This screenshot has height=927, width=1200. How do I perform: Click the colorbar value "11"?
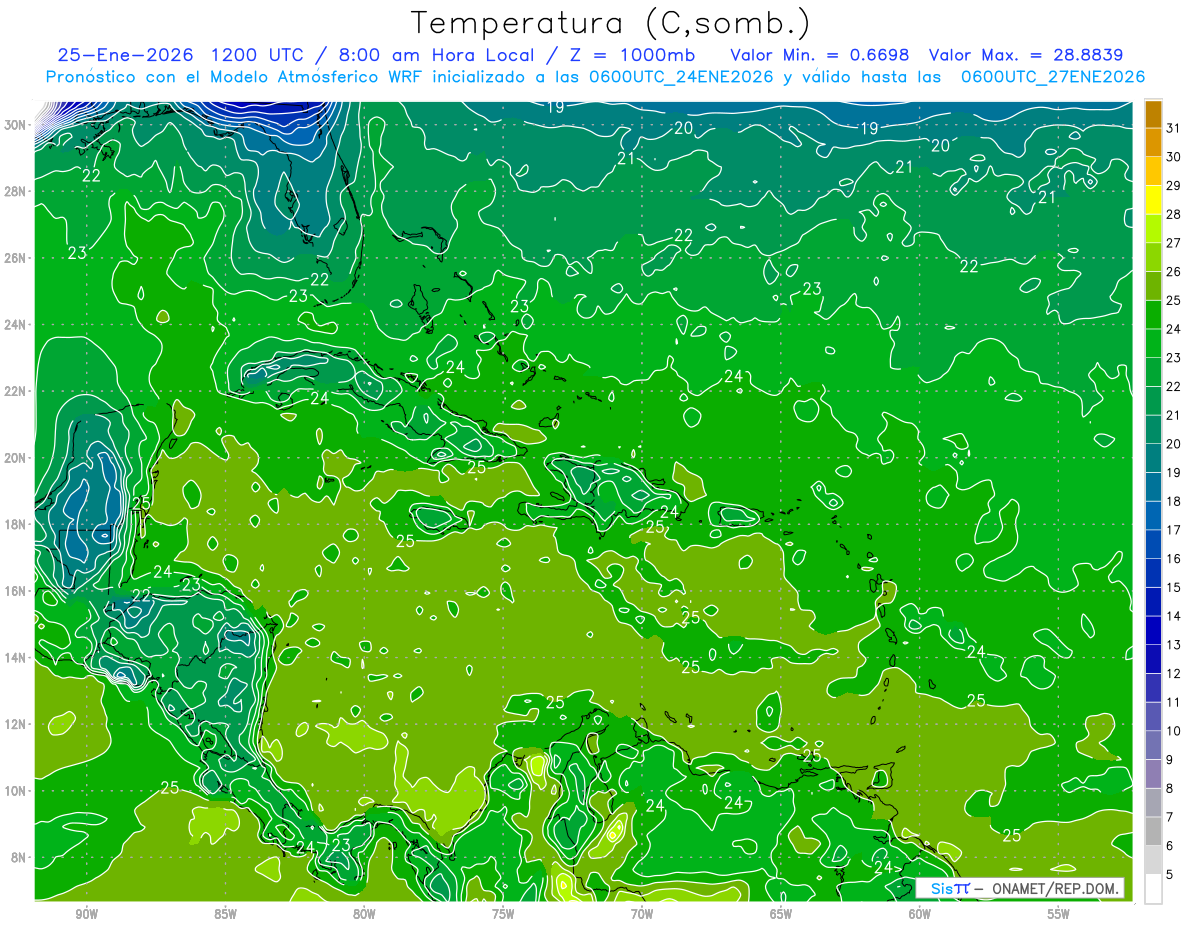point(1174,703)
